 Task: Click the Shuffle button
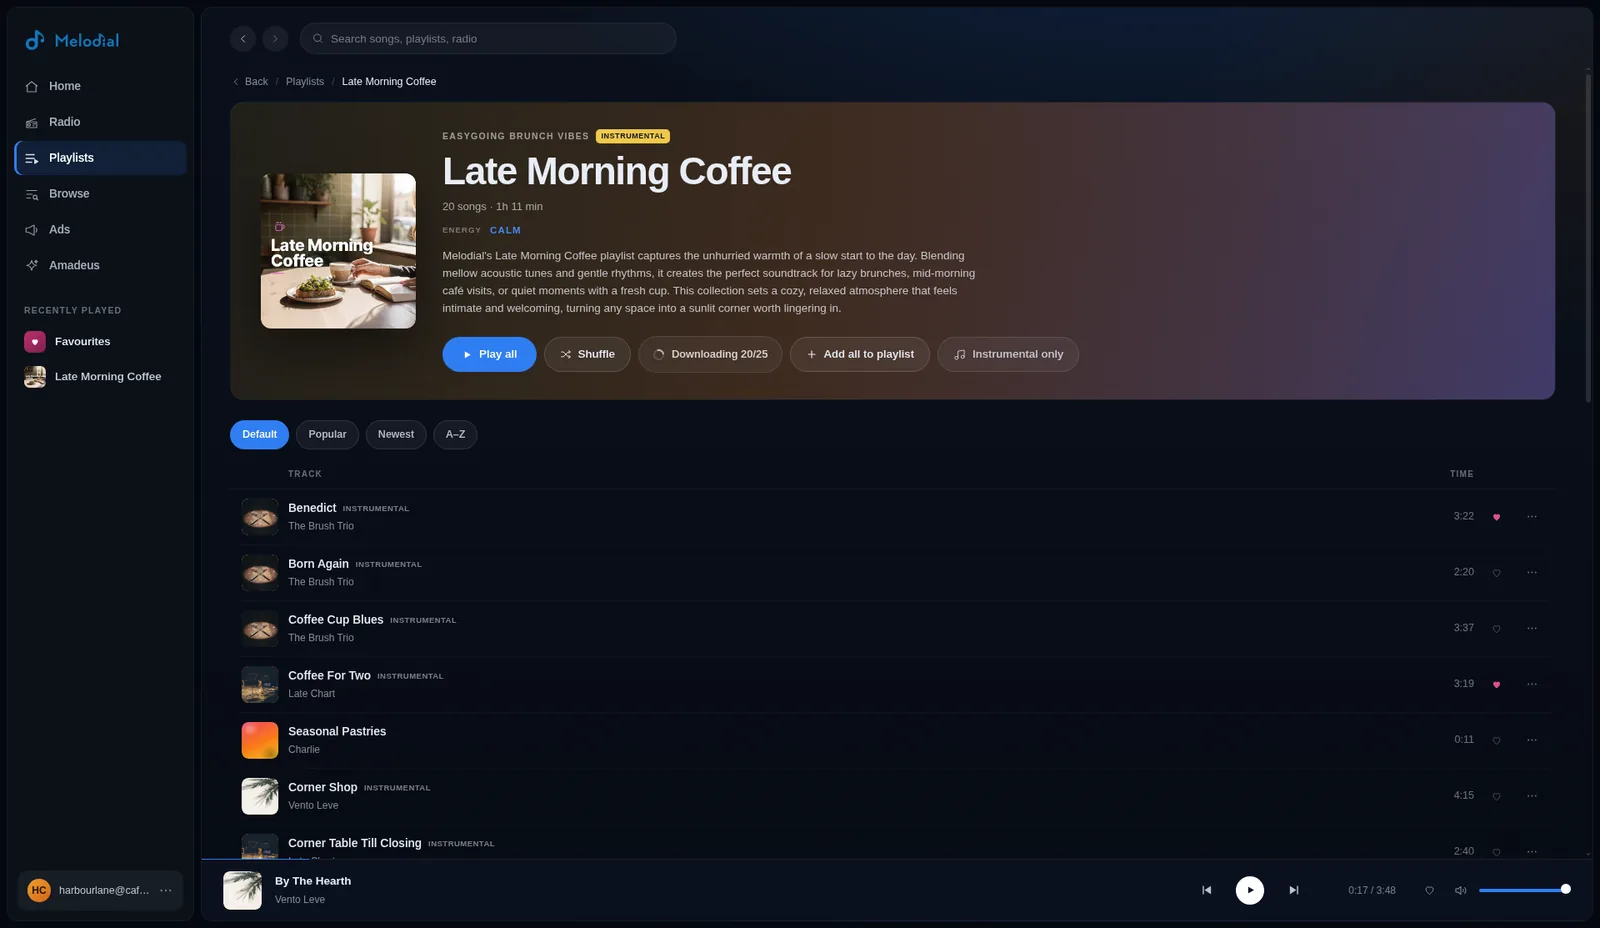point(587,355)
